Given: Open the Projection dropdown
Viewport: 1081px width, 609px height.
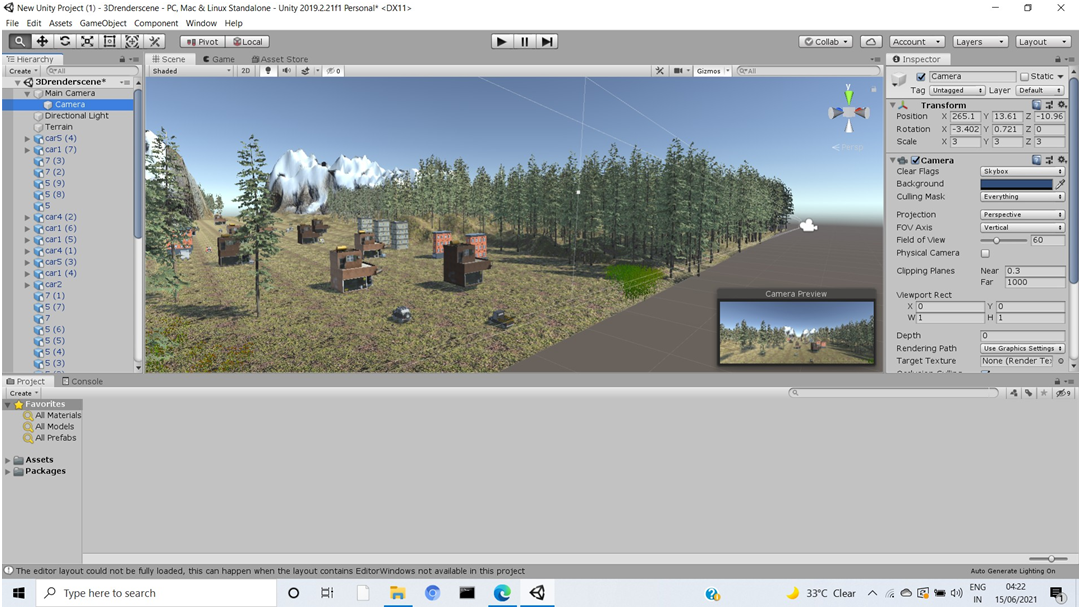Looking at the screenshot, I should (1021, 214).
